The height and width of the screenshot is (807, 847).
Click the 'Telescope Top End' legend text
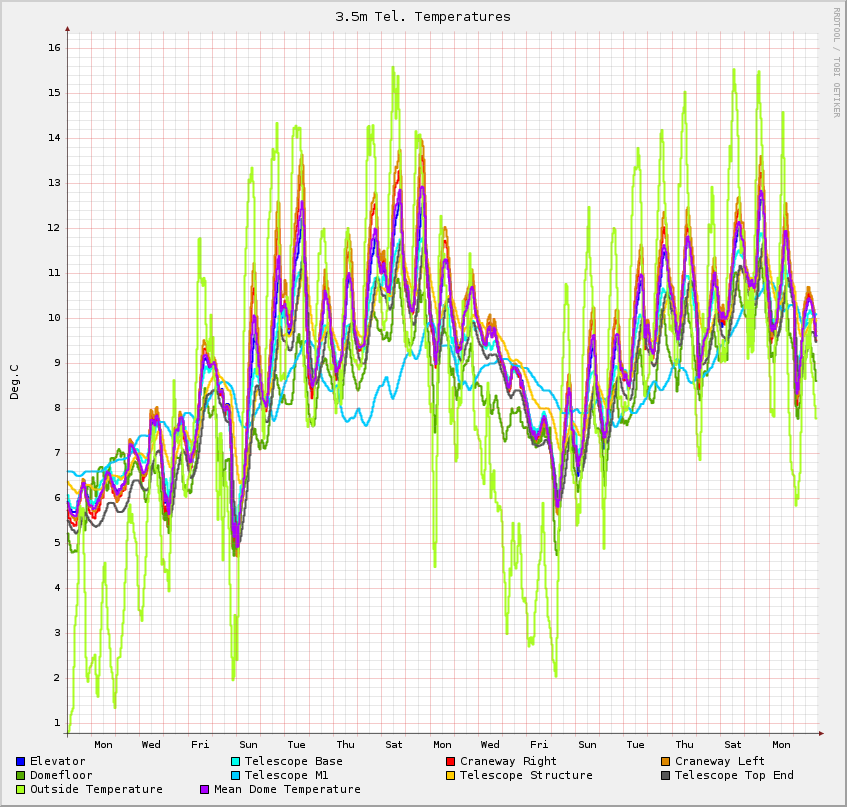point(734,775)
